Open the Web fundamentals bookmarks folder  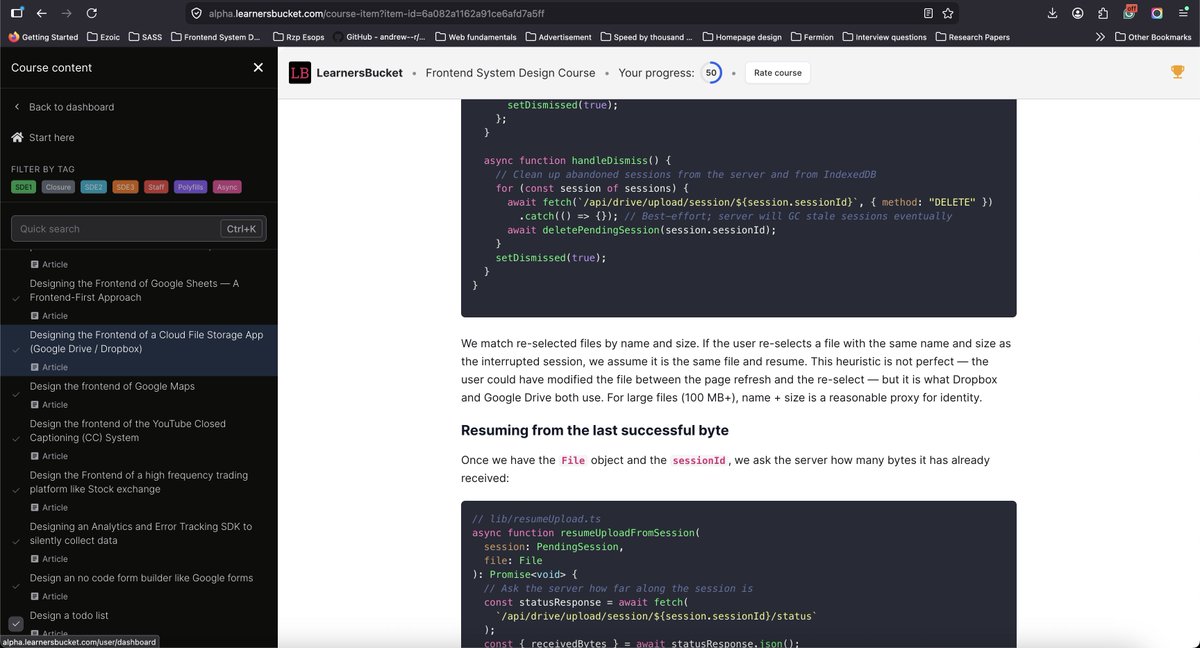[475, 37]
